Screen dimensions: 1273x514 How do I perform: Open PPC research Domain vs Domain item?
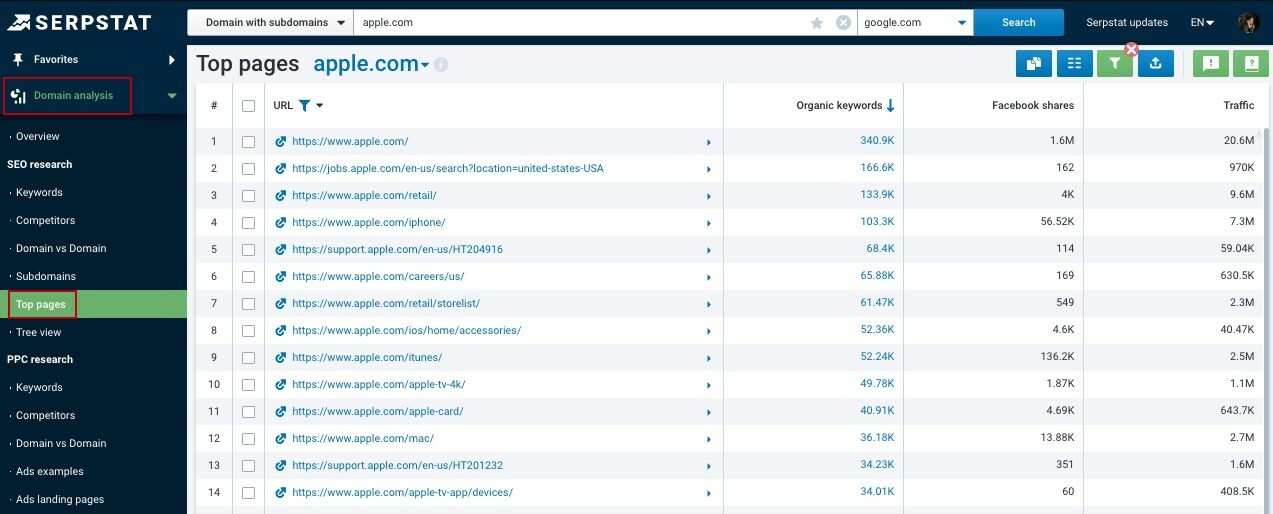tap(61, 443)
